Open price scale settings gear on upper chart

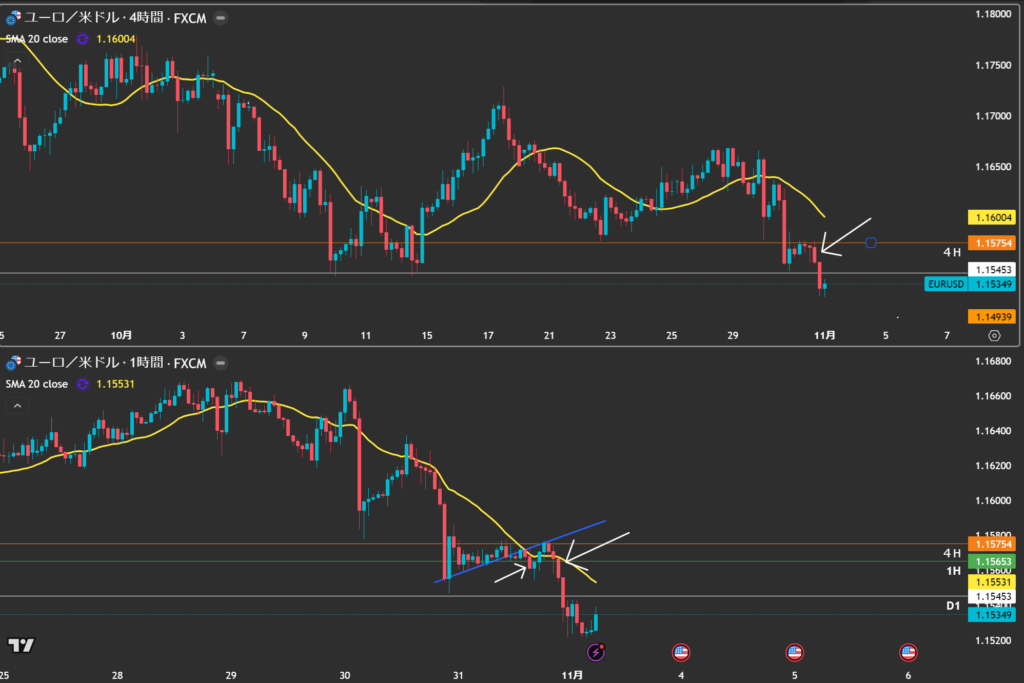click(994, 336)
